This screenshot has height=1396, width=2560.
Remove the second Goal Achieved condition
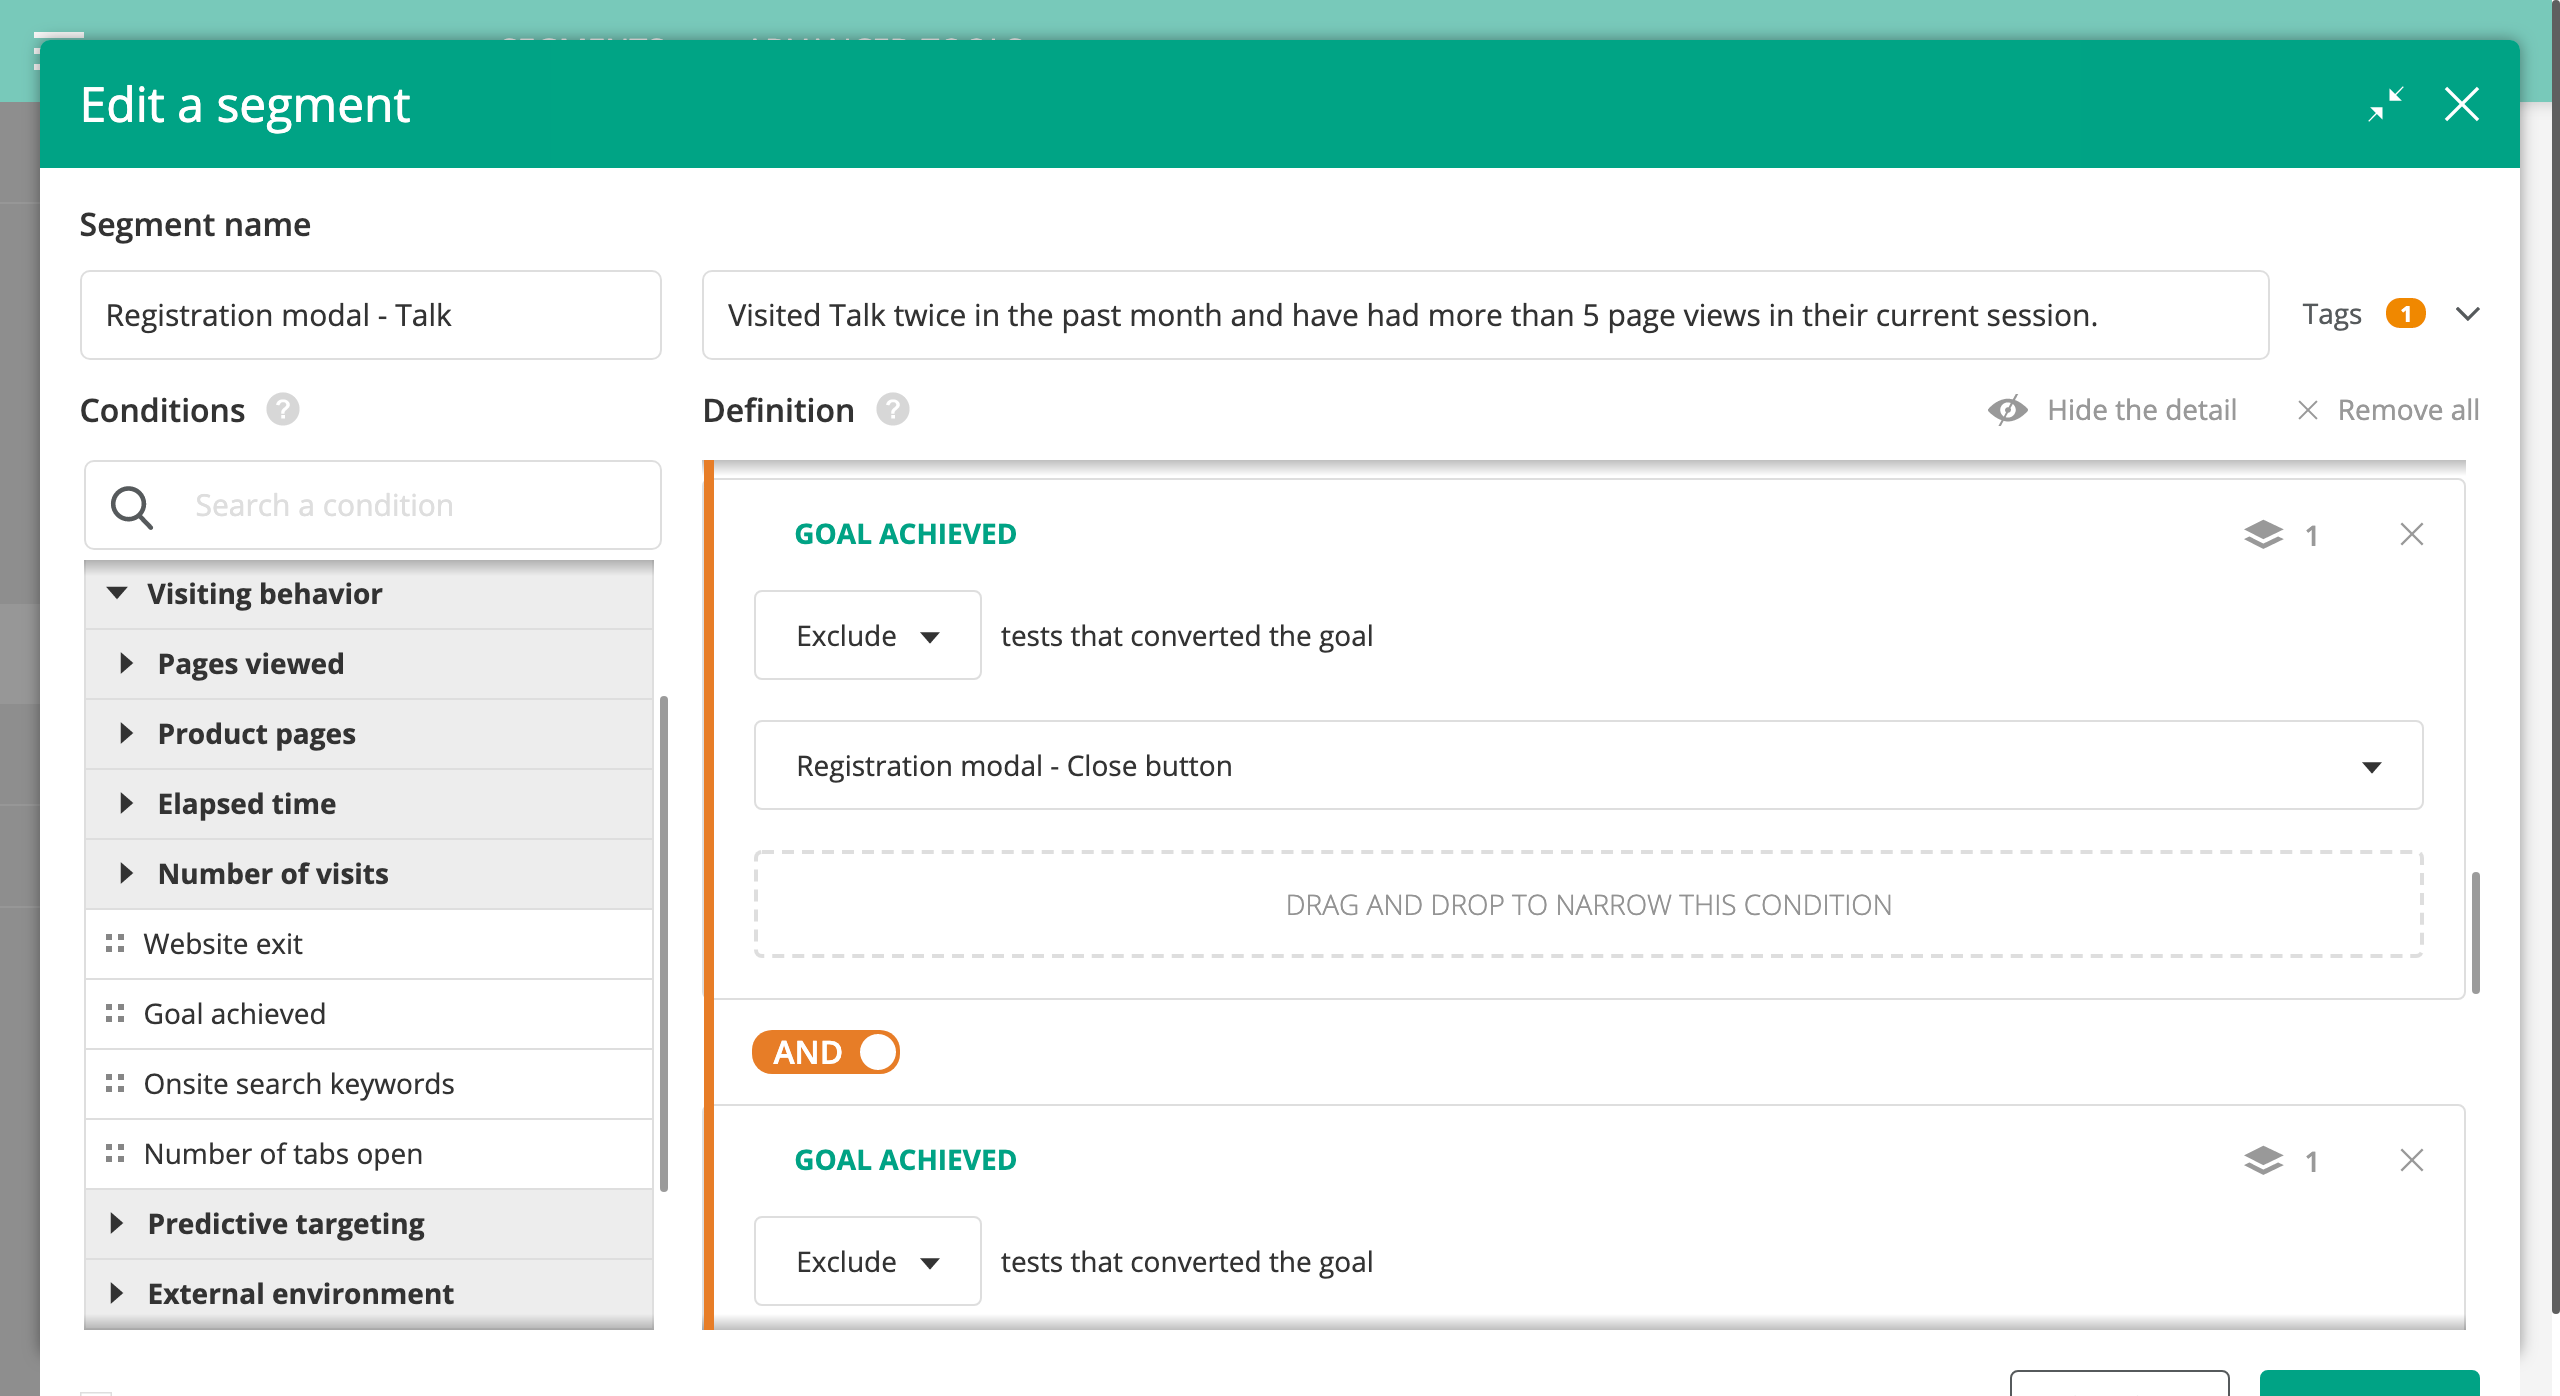coord(2411,1161)
